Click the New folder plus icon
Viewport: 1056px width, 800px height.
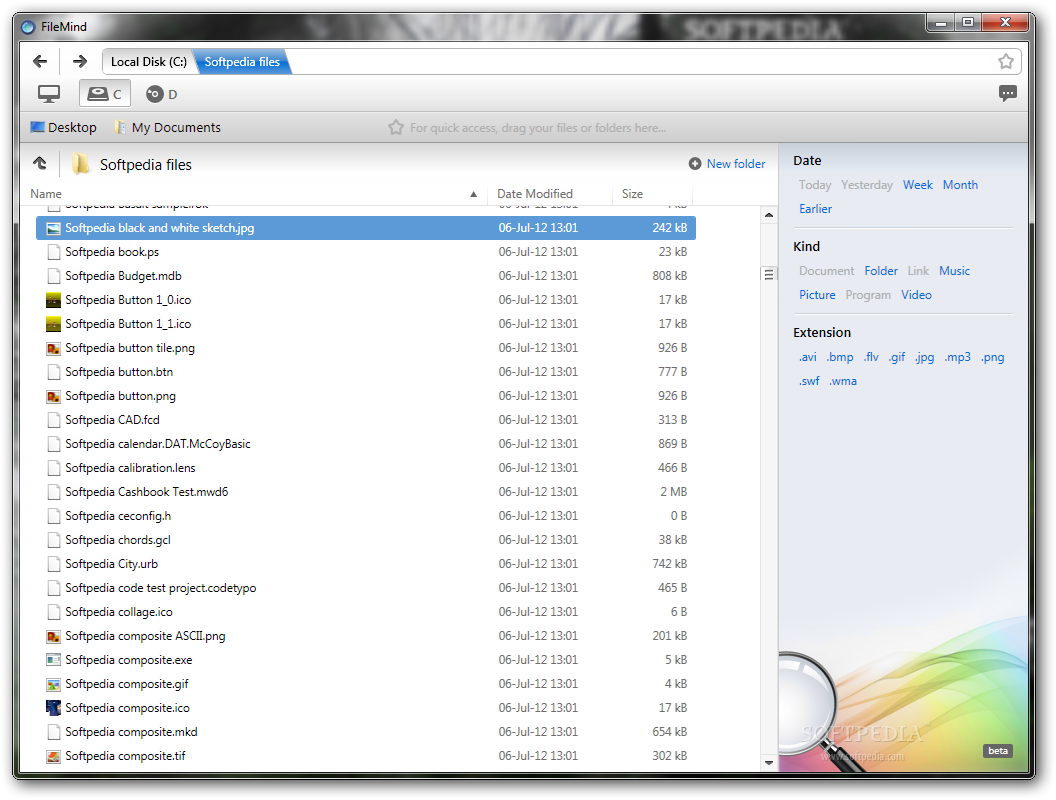(x=695, y=164)
